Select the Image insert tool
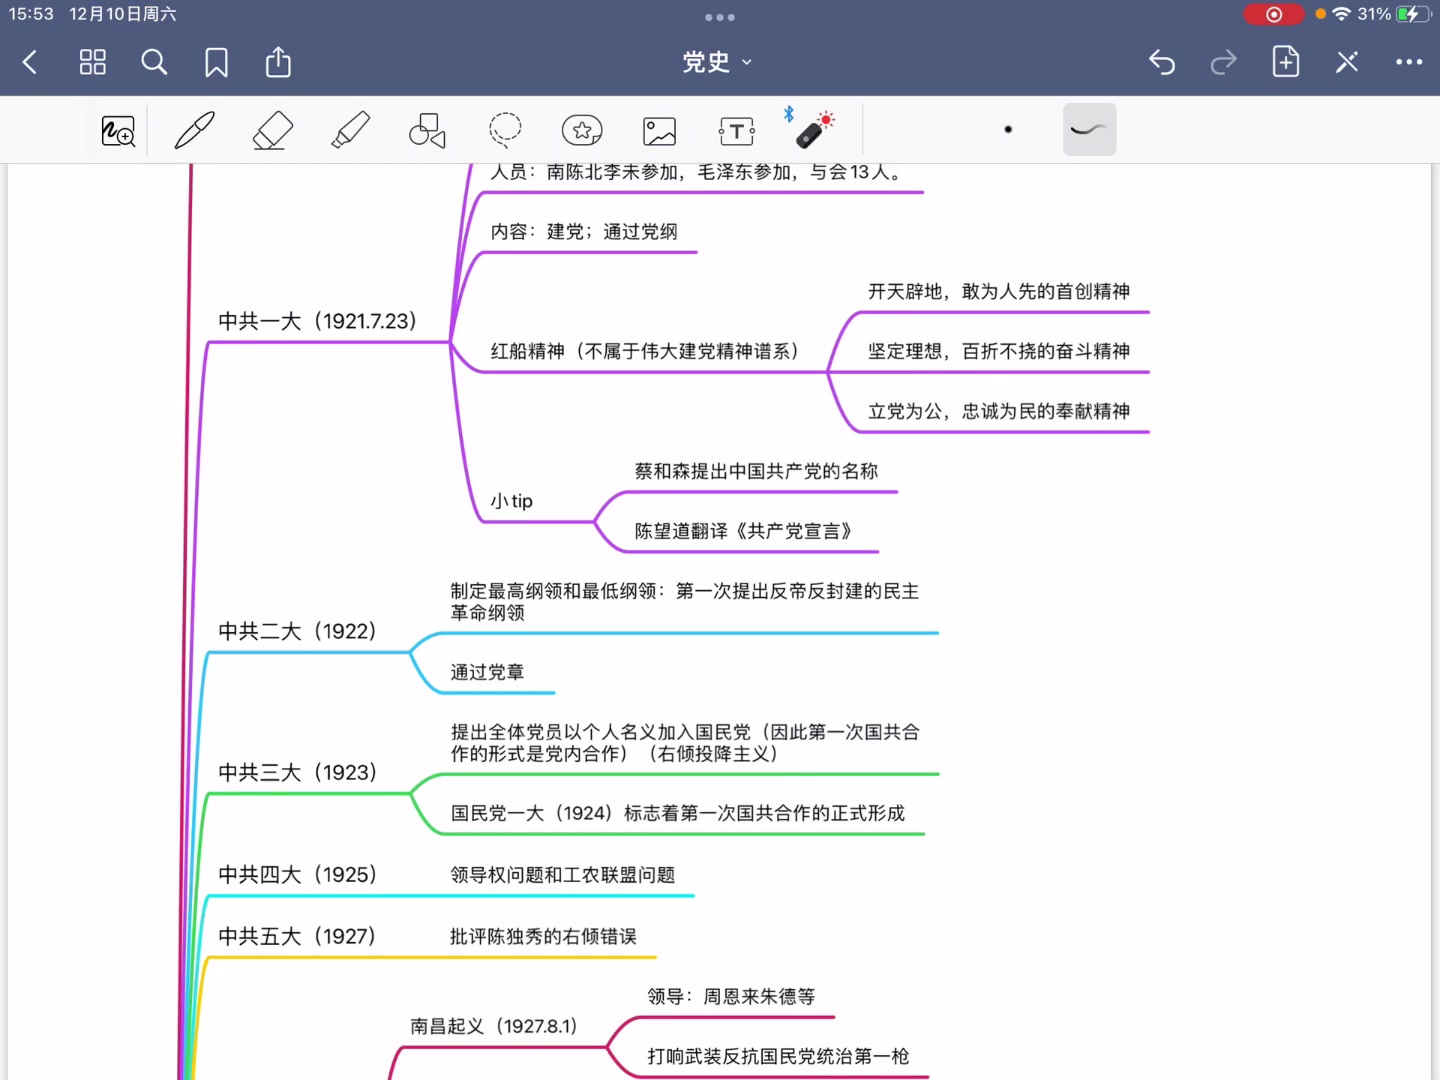The height and width of the screenshot is (1080, 1440). [659, 131]
